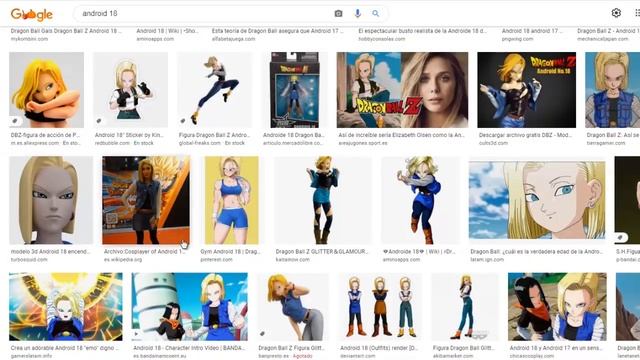Open the ❤Androide 18❤ Wiki aminoapps thumbnail
Screen dimensions: 640x360
click(420, 200)
